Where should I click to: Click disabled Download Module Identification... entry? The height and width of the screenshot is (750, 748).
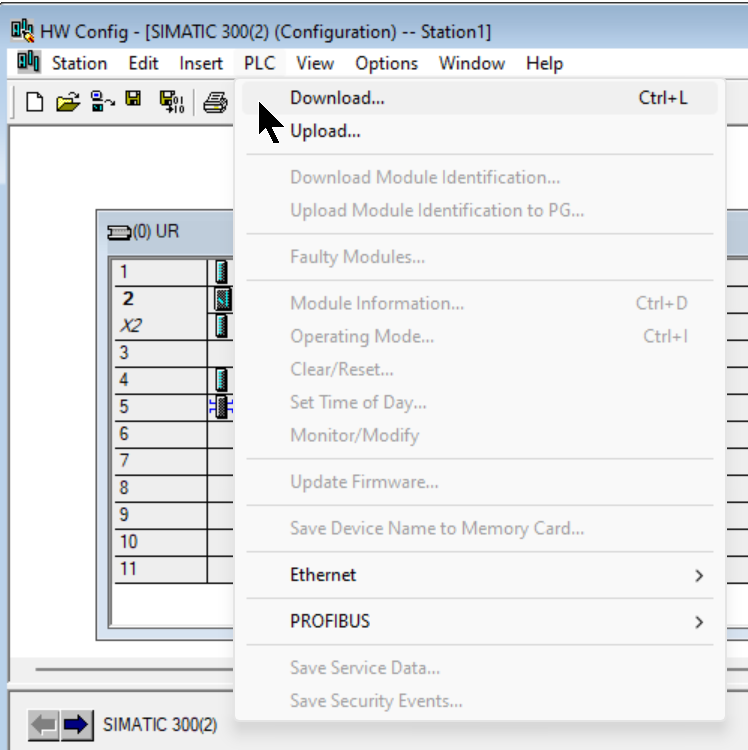[480, 177]
